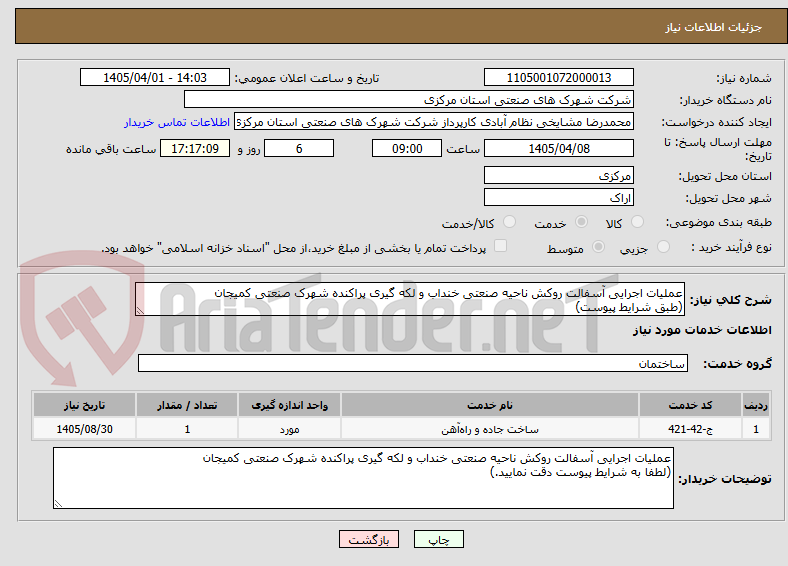The image size is (788, 566).
Task: Choose the متوسط purchase type radio
Action: point(599,246)
